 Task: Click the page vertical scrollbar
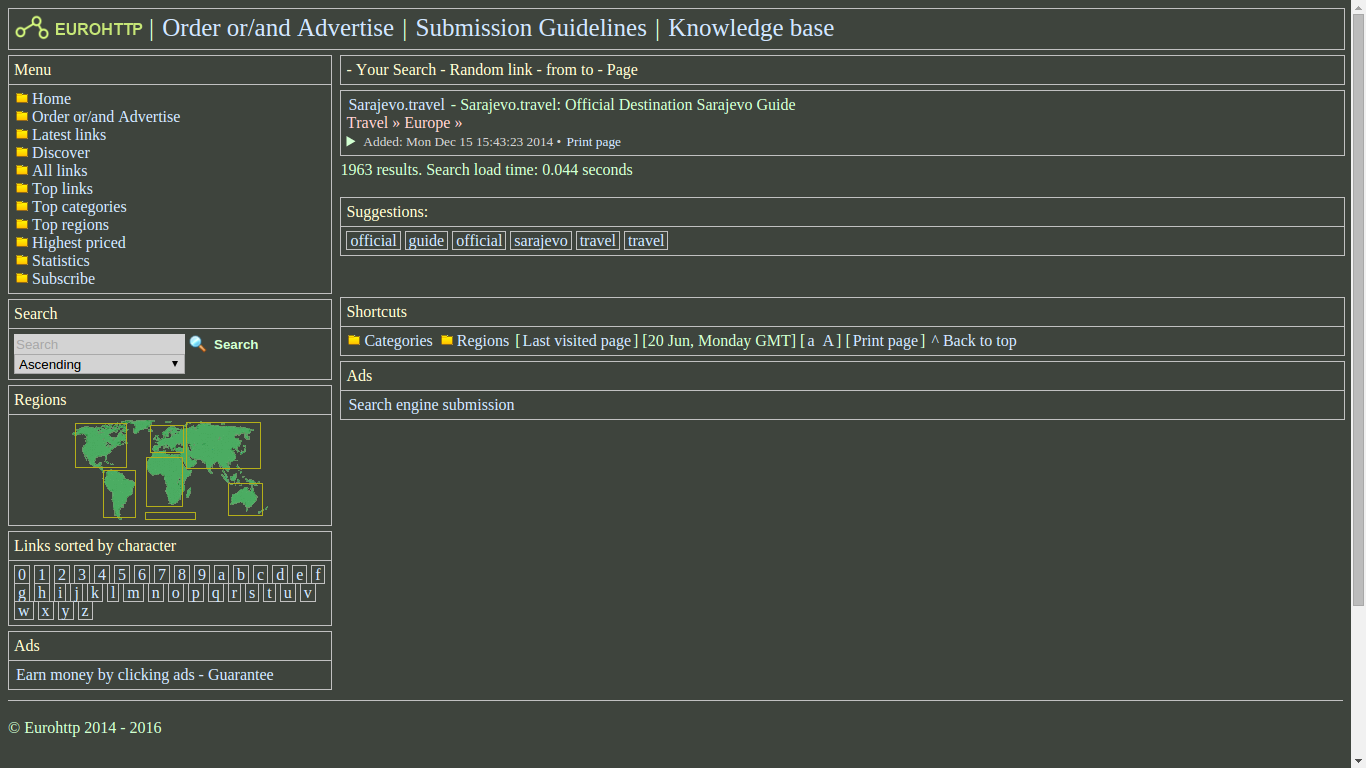click(x=1358, y=310)
